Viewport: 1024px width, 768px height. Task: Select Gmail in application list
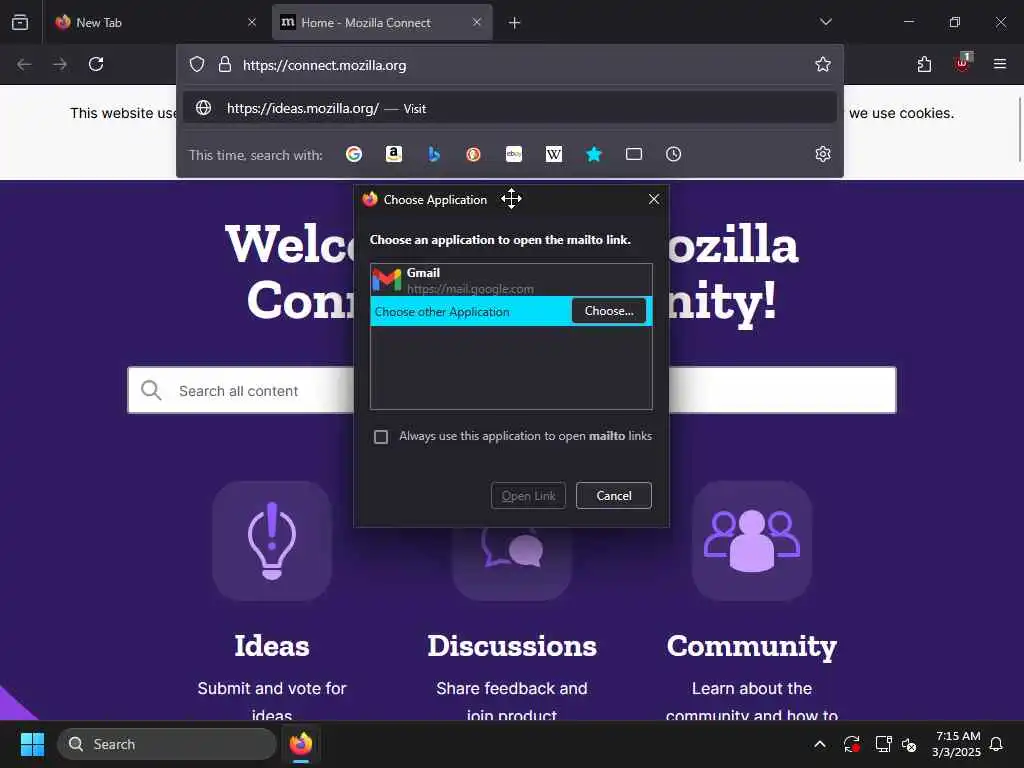click(511, 280)
